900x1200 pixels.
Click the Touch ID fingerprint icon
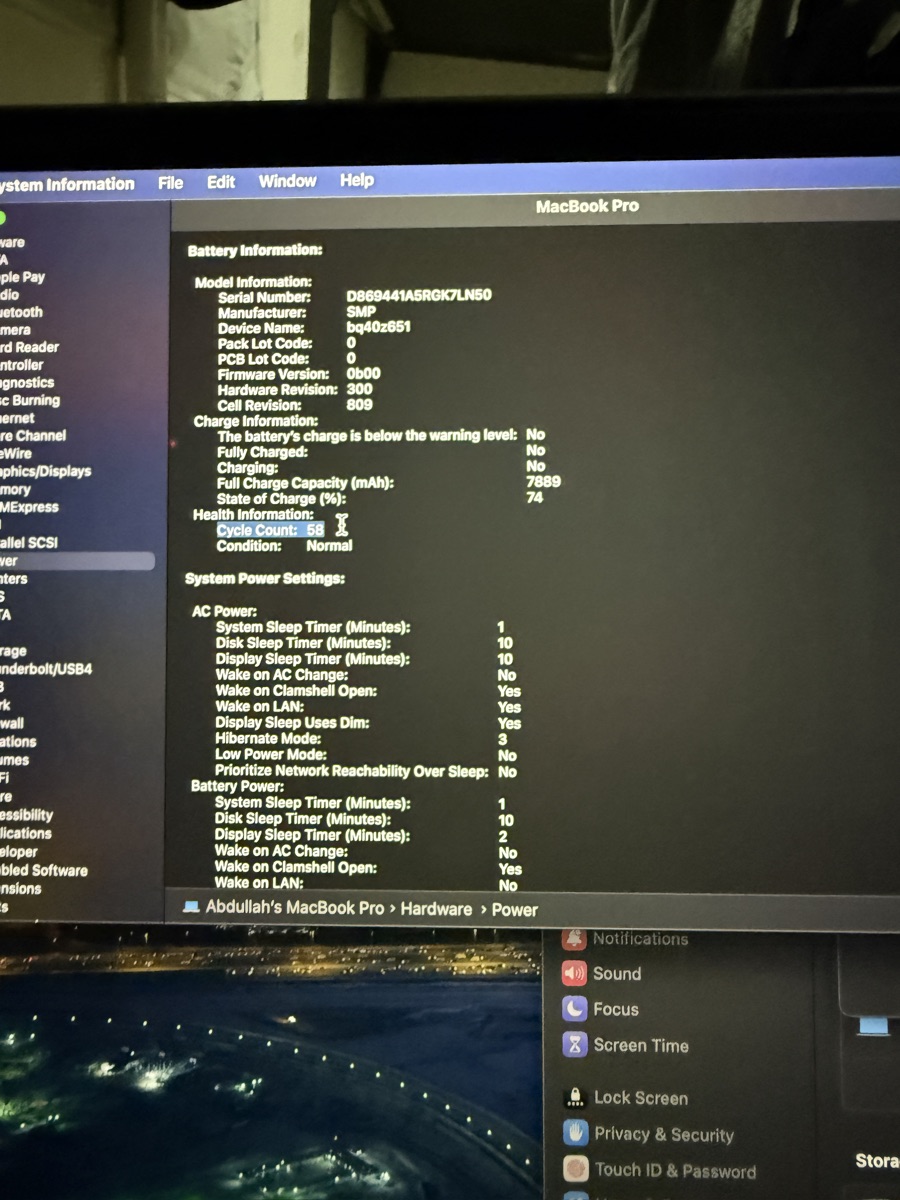pyautogui.click(x=575, y=1169)
